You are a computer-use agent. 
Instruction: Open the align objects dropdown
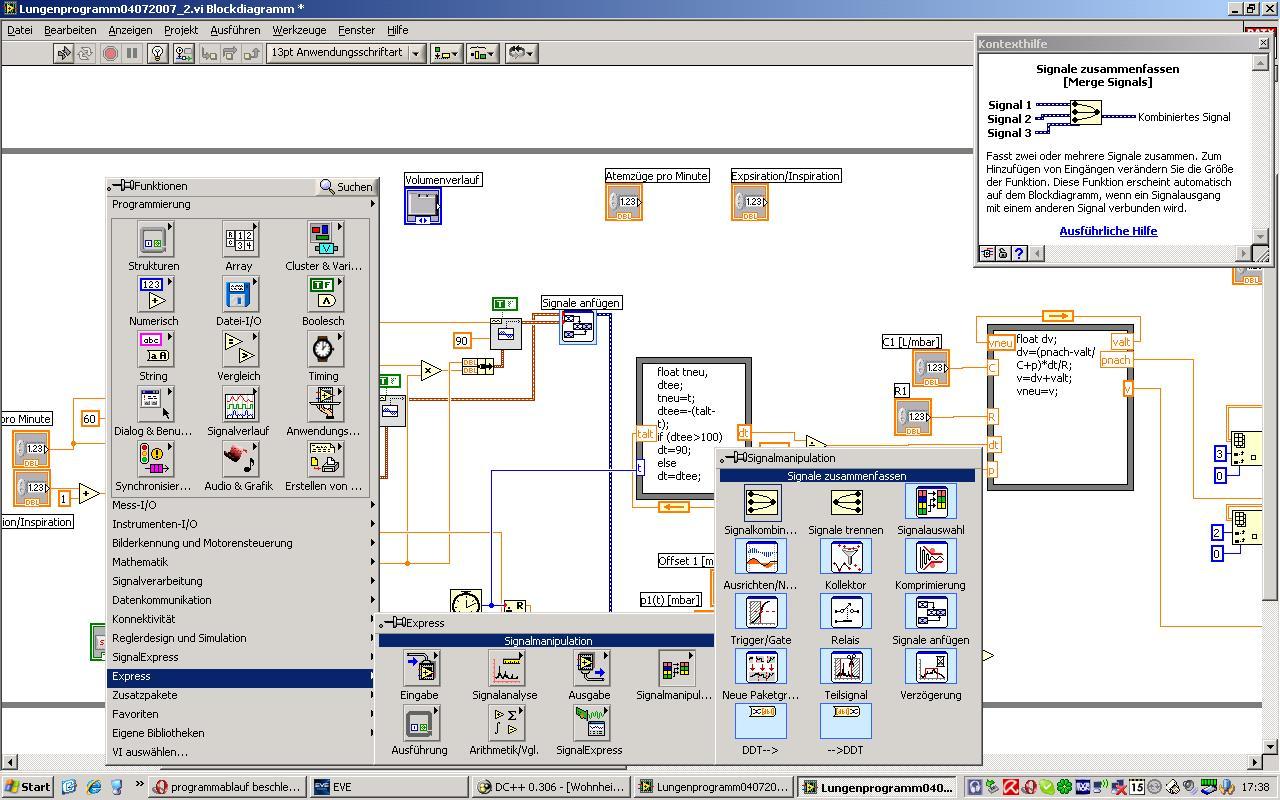[446, 53]
